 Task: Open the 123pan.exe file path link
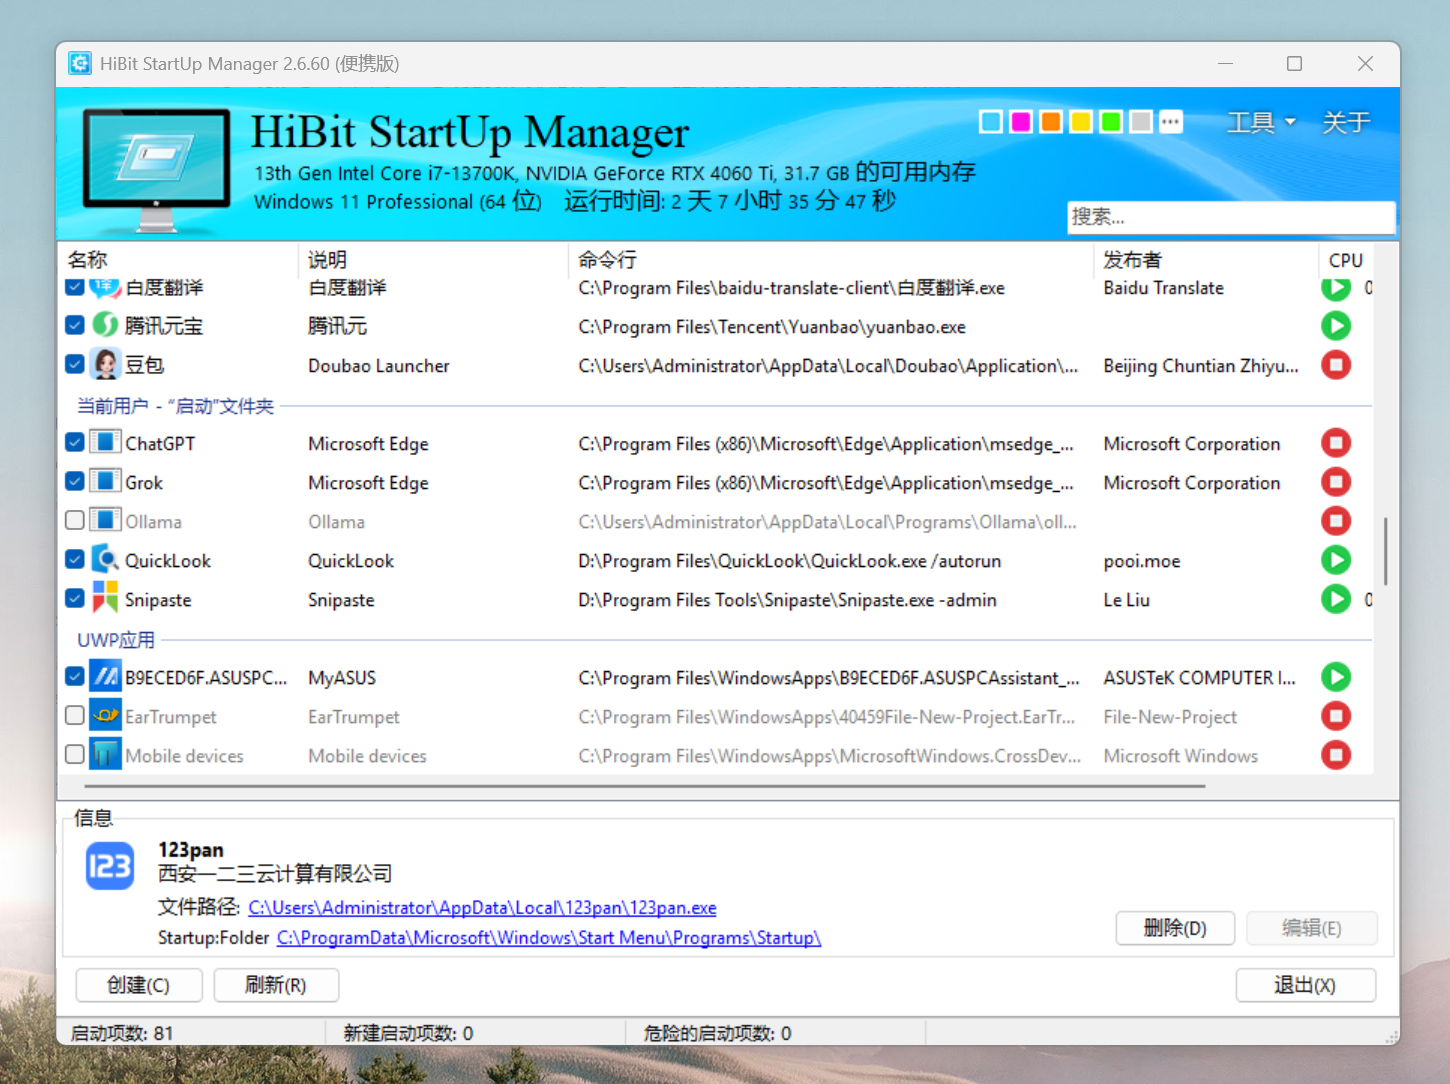(x=482, y=908)
